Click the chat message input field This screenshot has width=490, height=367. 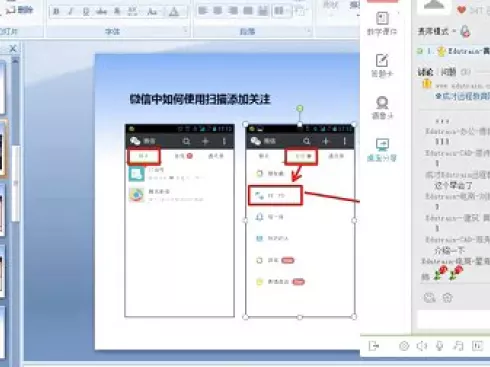(453, 320)
